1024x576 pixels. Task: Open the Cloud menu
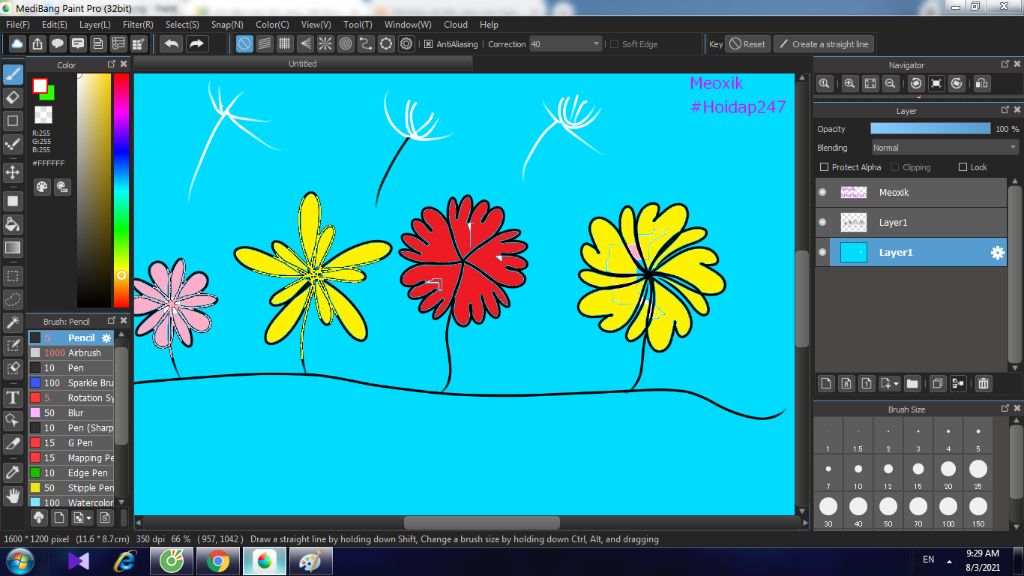455,25
